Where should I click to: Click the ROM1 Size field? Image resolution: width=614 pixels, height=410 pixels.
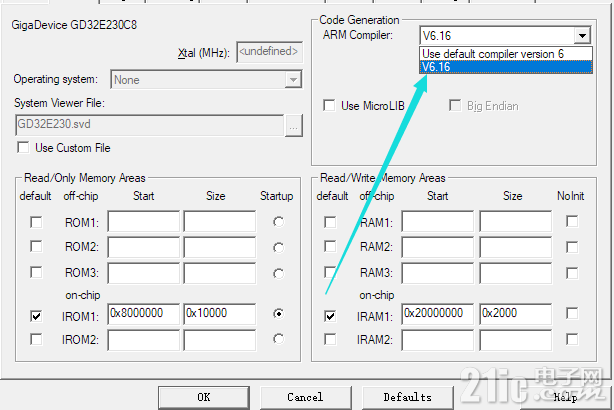220,222
